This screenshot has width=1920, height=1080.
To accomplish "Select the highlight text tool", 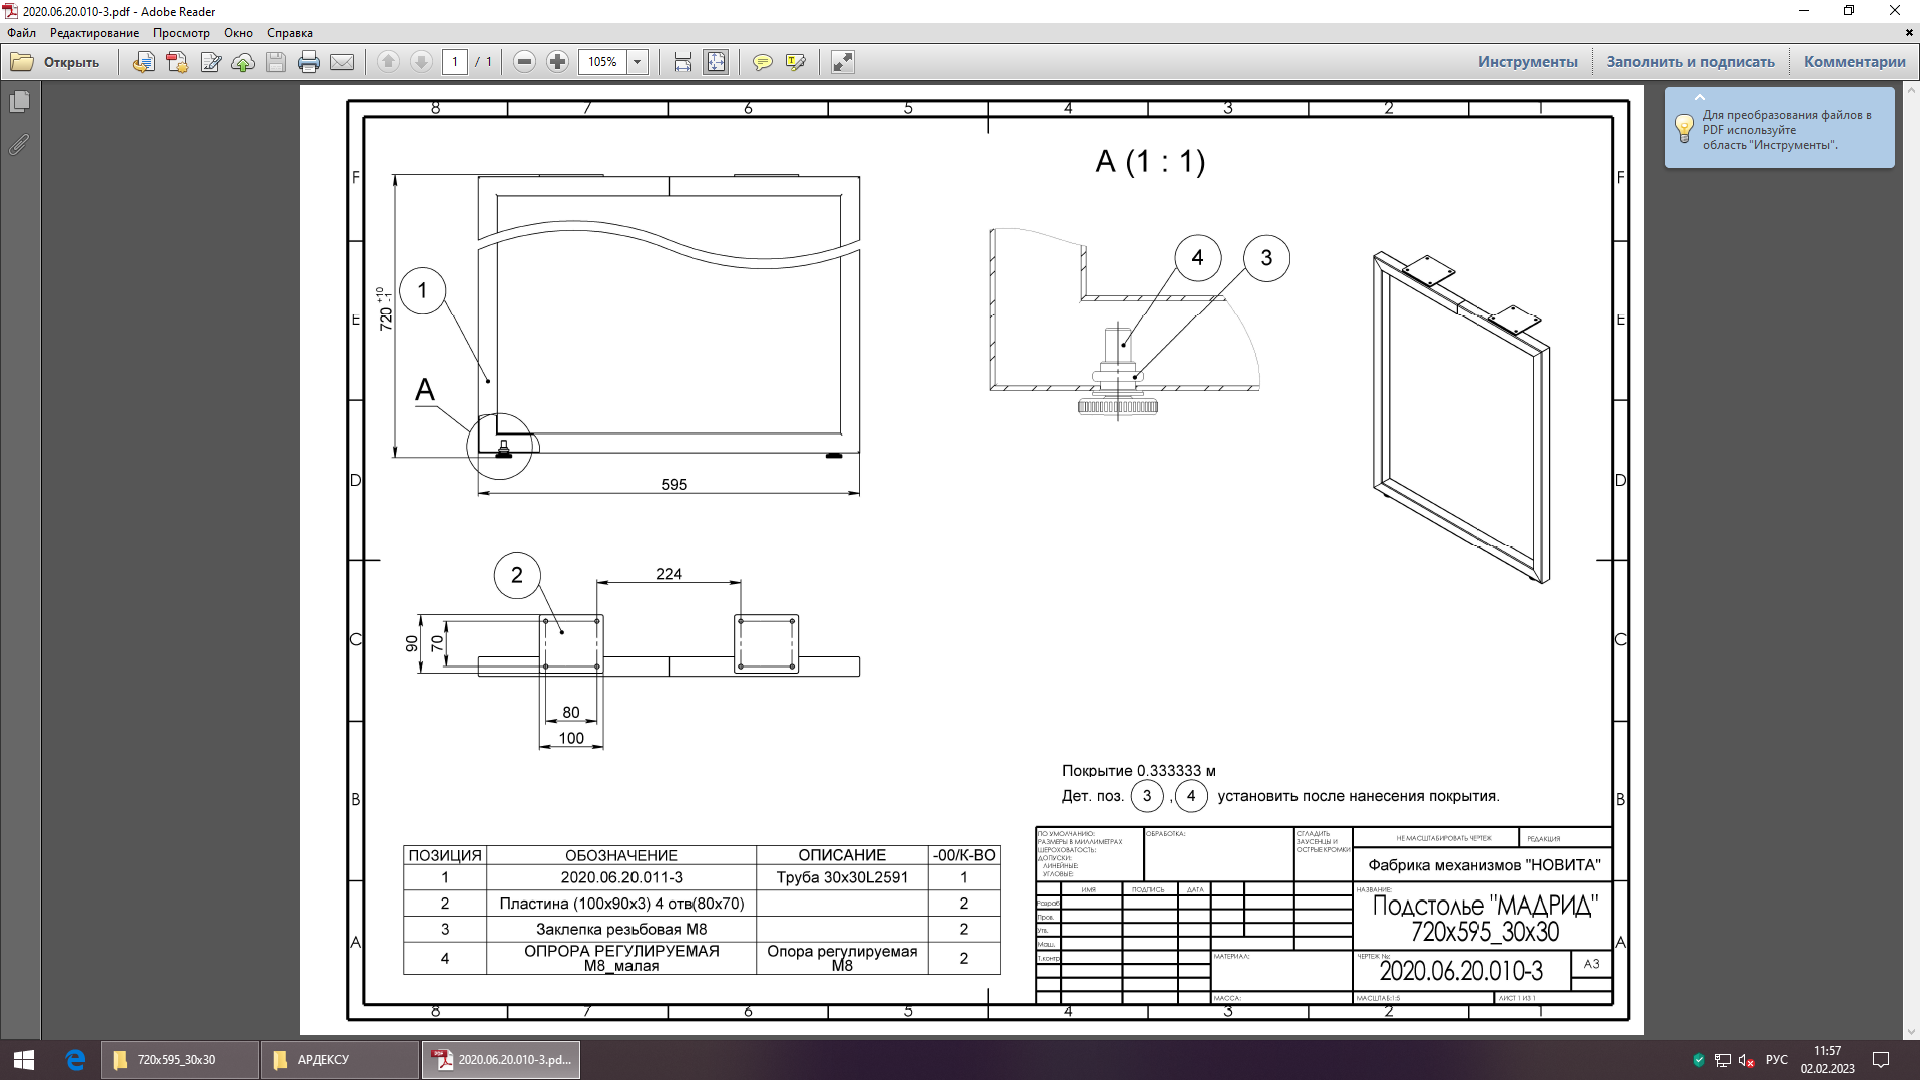I will pos(795,62).
